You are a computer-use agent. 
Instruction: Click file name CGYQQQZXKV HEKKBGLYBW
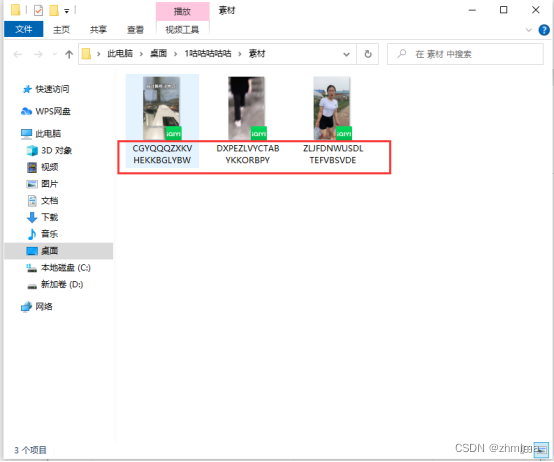(162, 154)
